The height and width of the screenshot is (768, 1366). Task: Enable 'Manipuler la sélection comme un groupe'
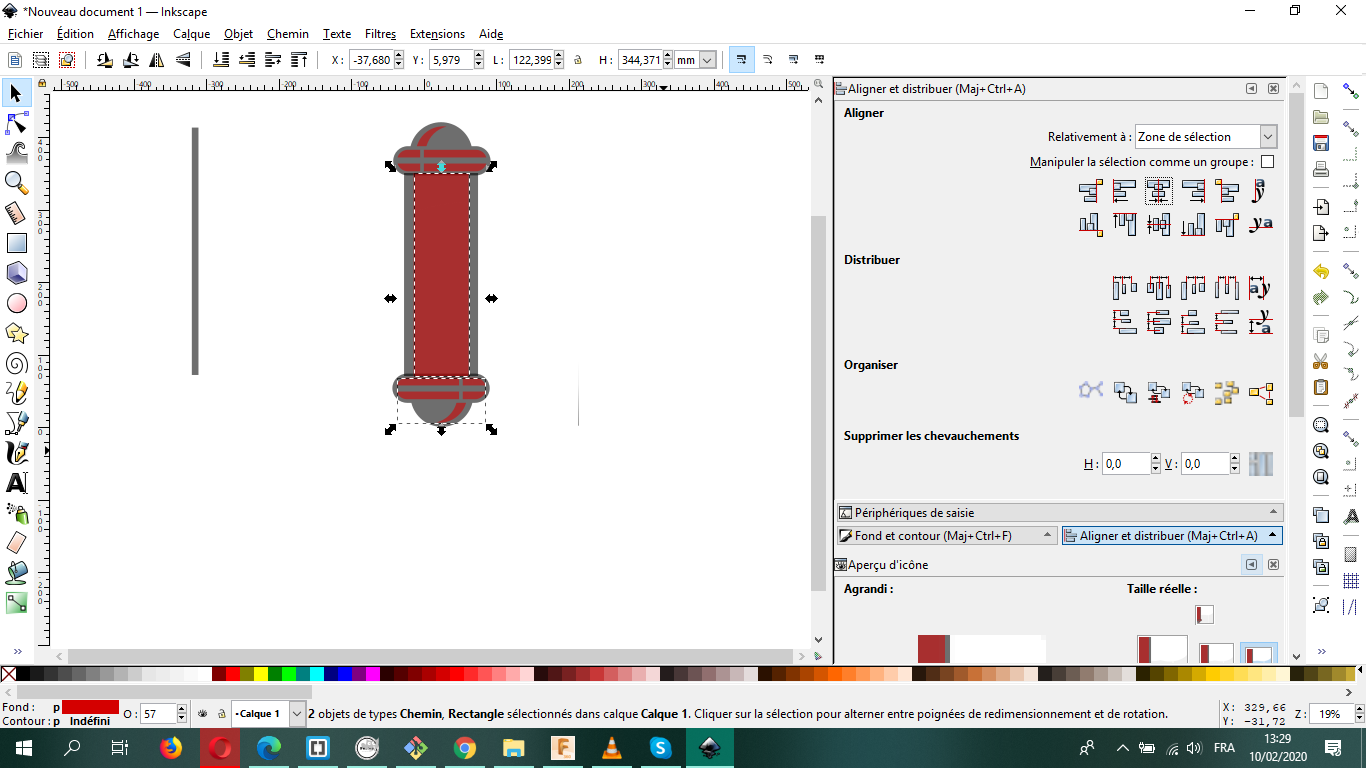[x=1267, y=162]
